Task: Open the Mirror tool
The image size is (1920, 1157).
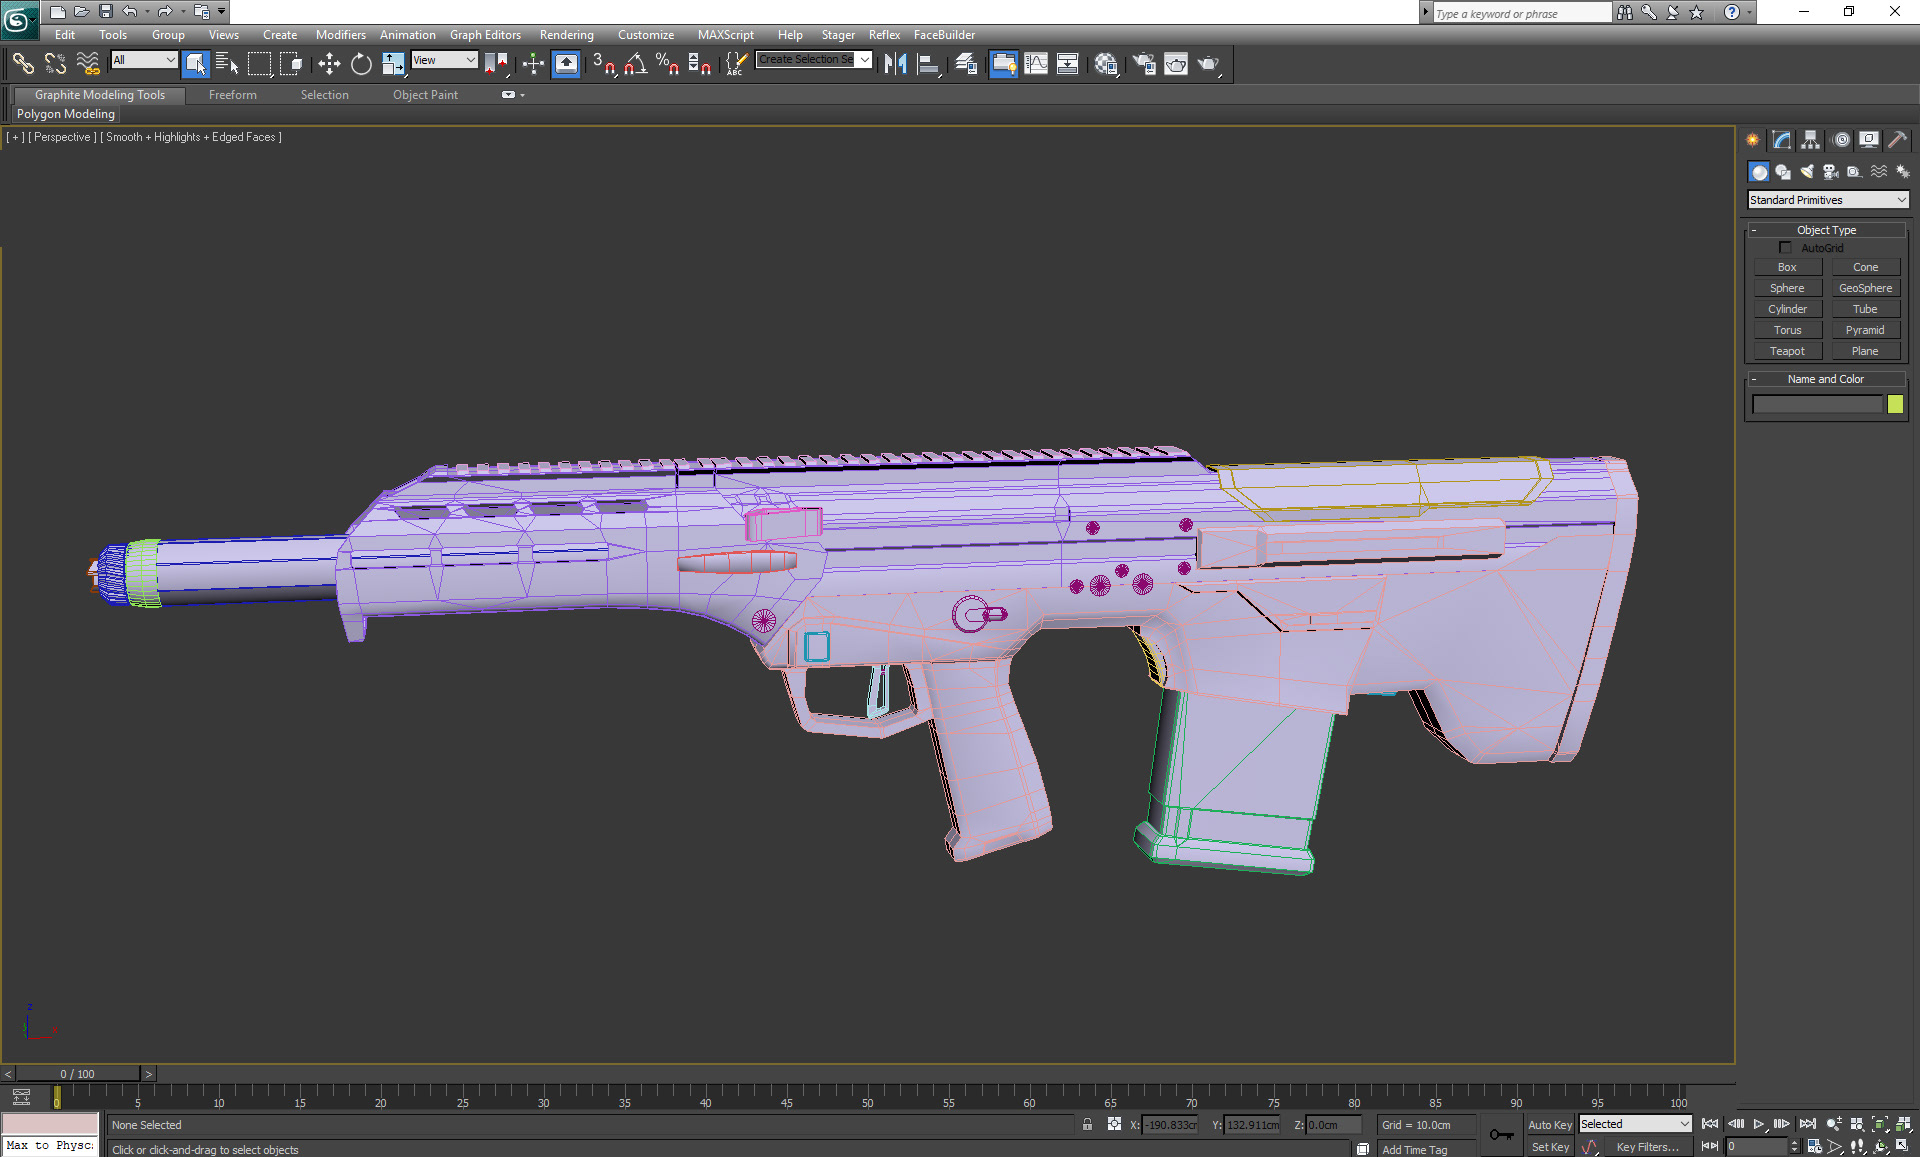Action: point(895,63)
